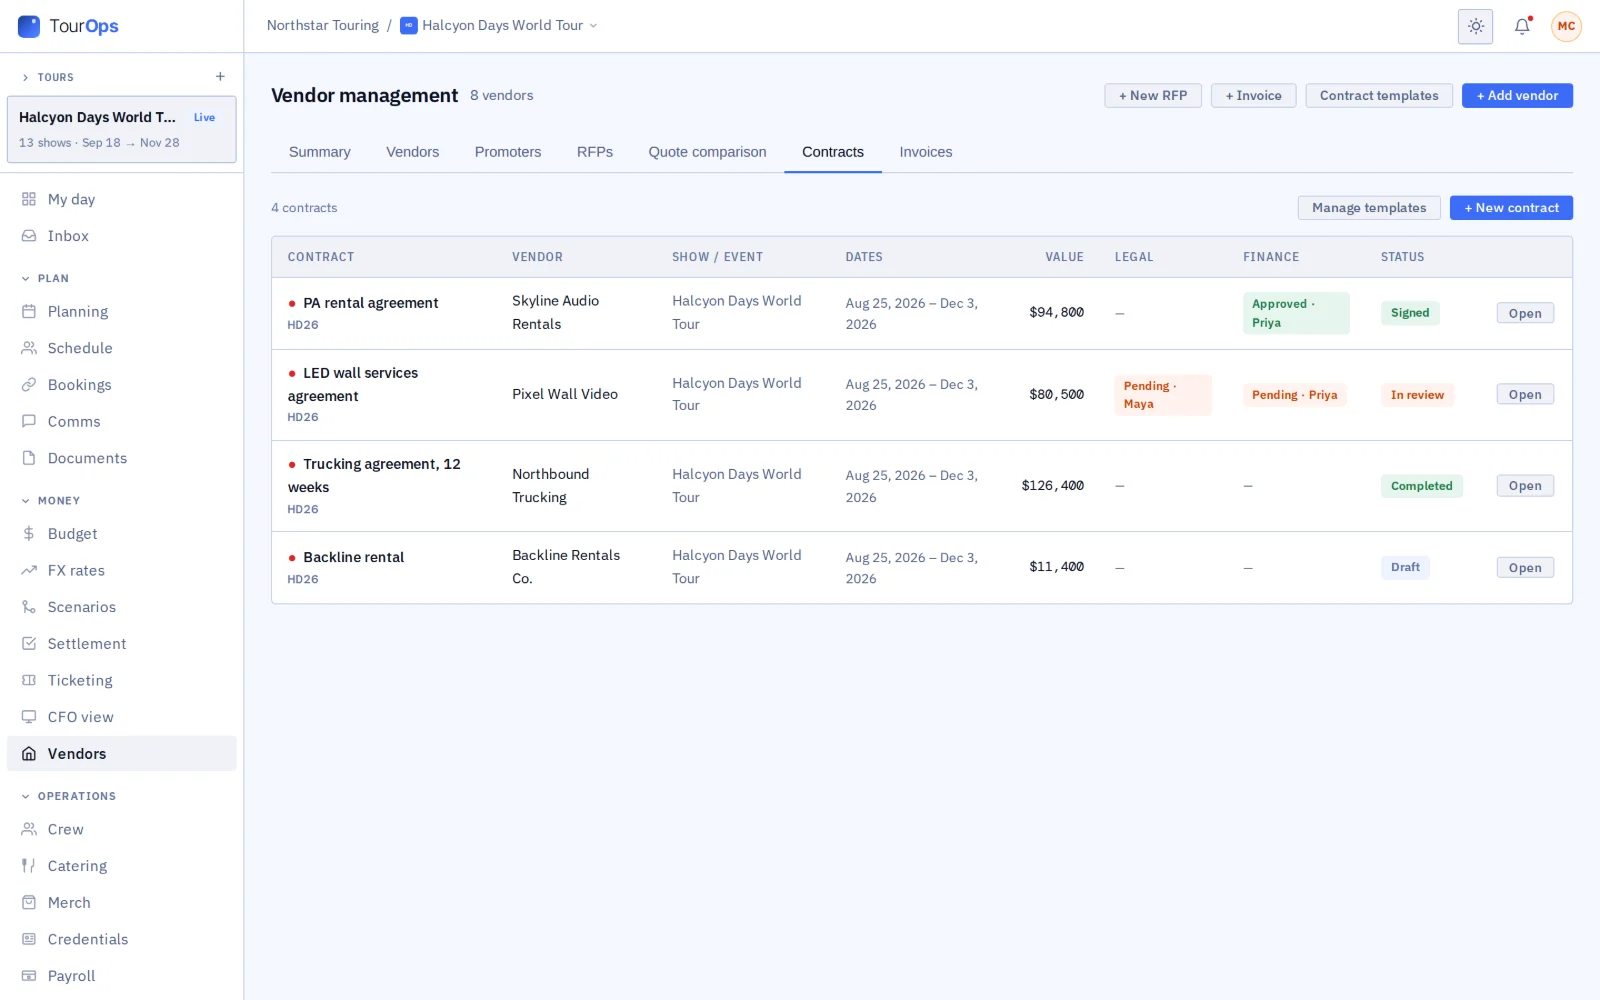Viewport: 1600px width, 1000px height.
Task: Switch to the Invoices tab
Action: [925, 152]
